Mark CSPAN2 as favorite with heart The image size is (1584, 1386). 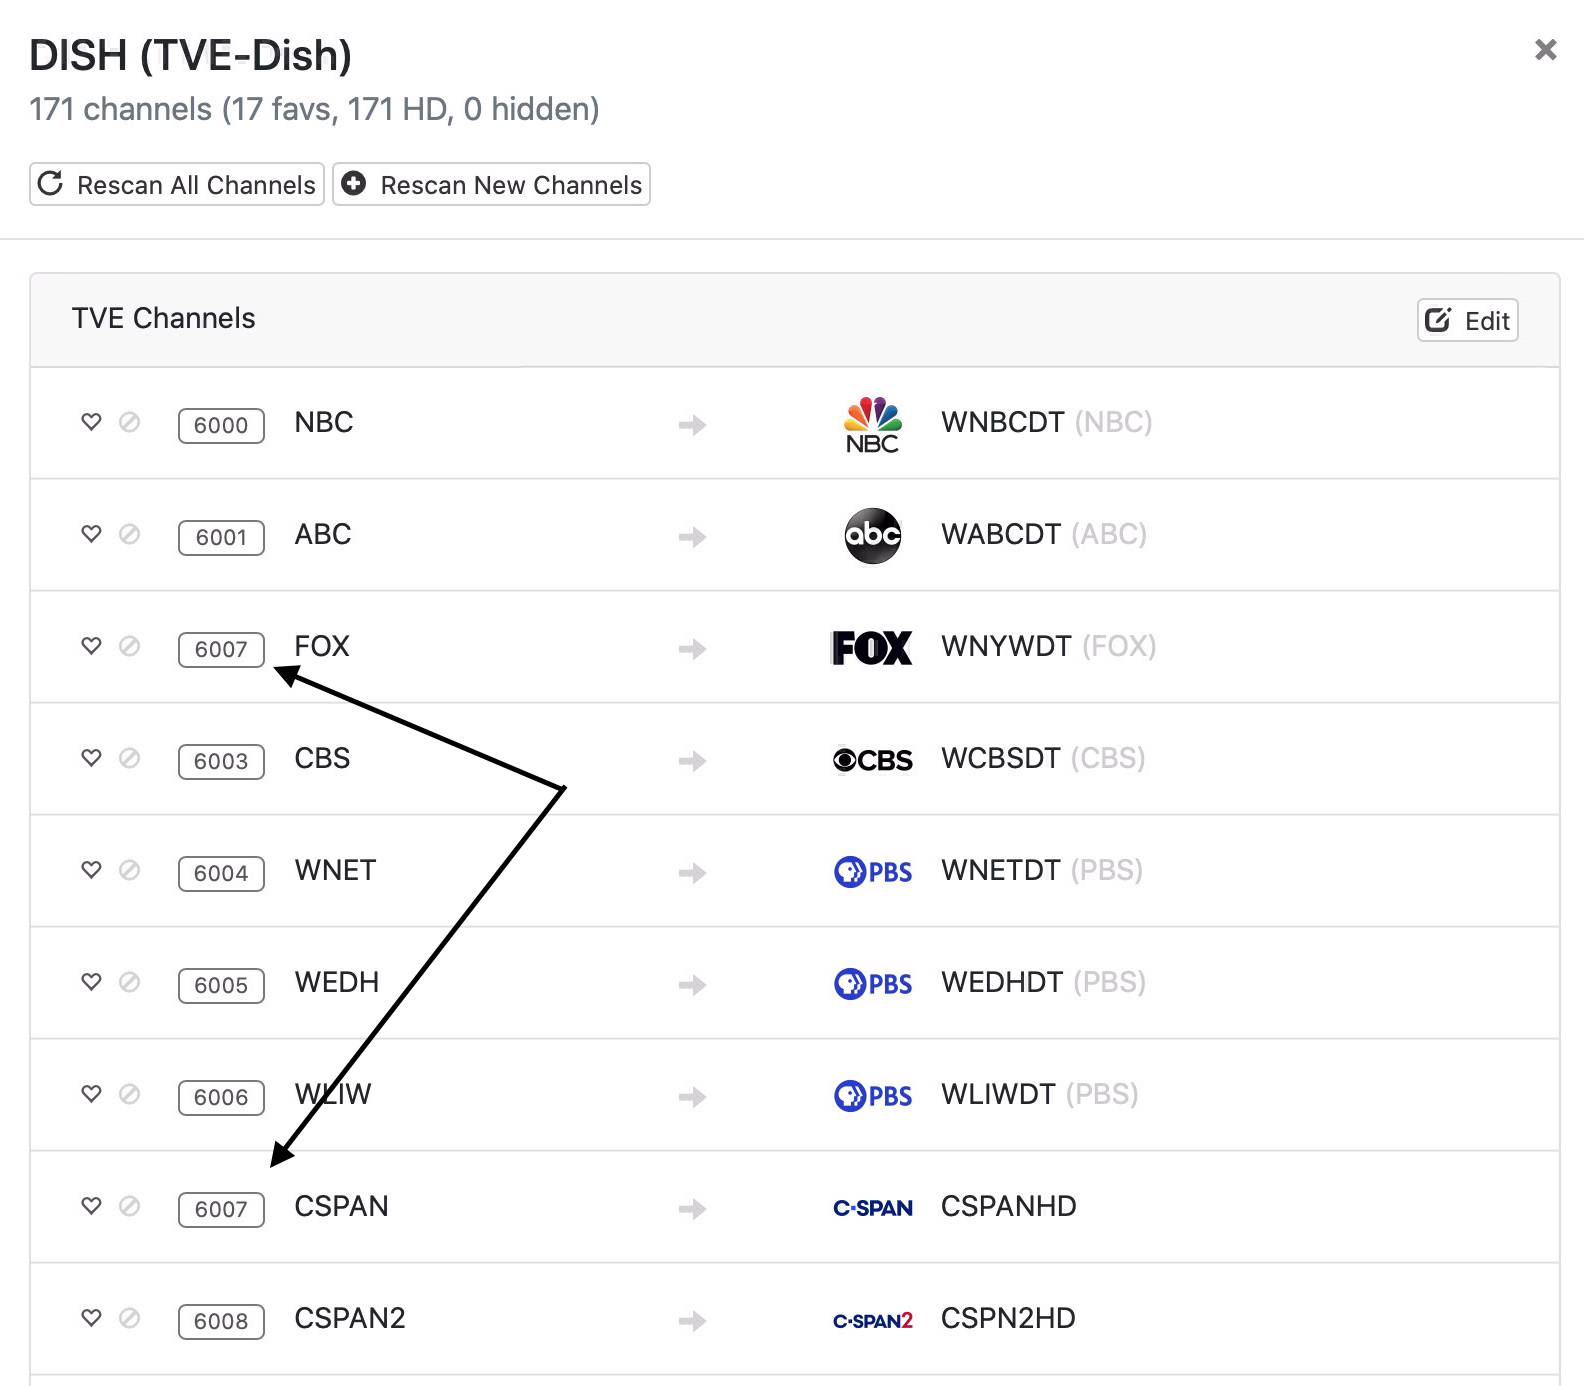(91, 1318)
